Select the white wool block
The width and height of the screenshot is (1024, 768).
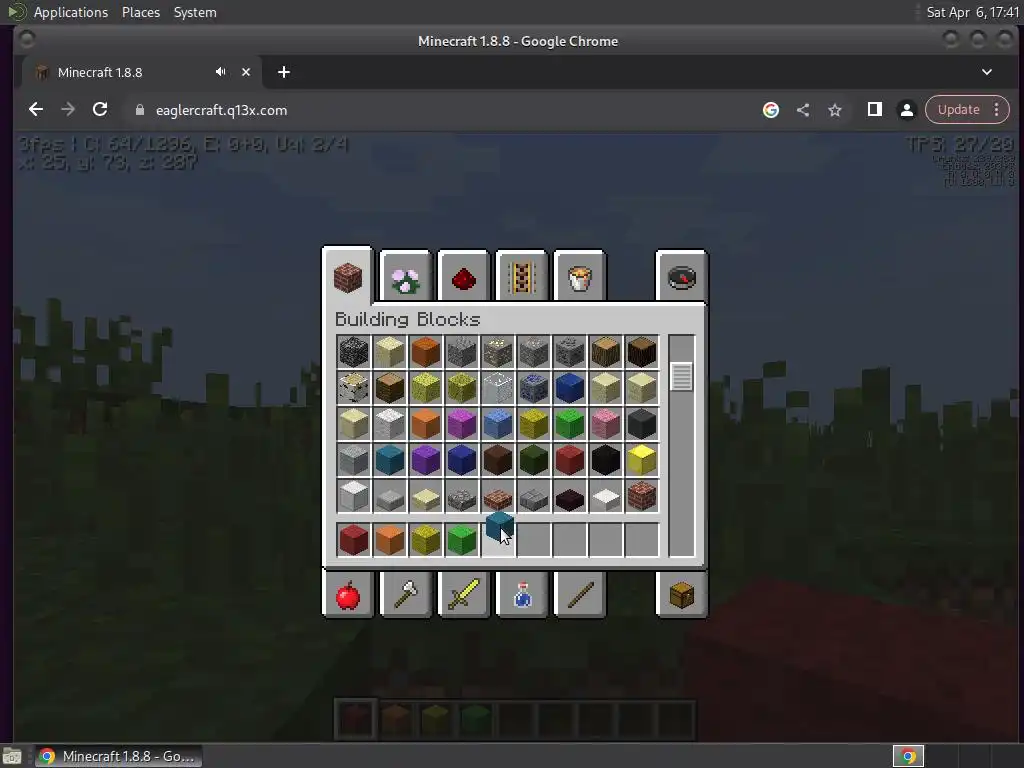click(x=390, y=424)
